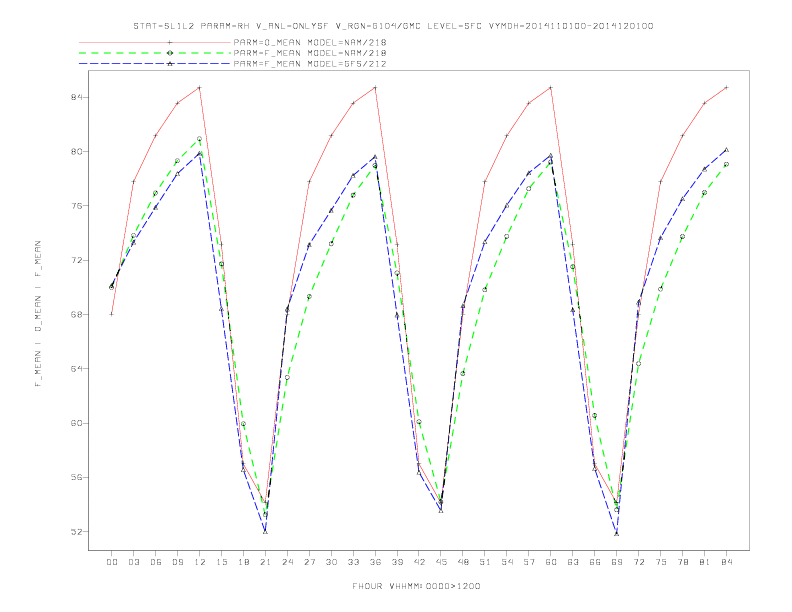Viewport: 792px width, 612px height.
Task: Click y-axis tick value 80
Action: click(77, 151)
